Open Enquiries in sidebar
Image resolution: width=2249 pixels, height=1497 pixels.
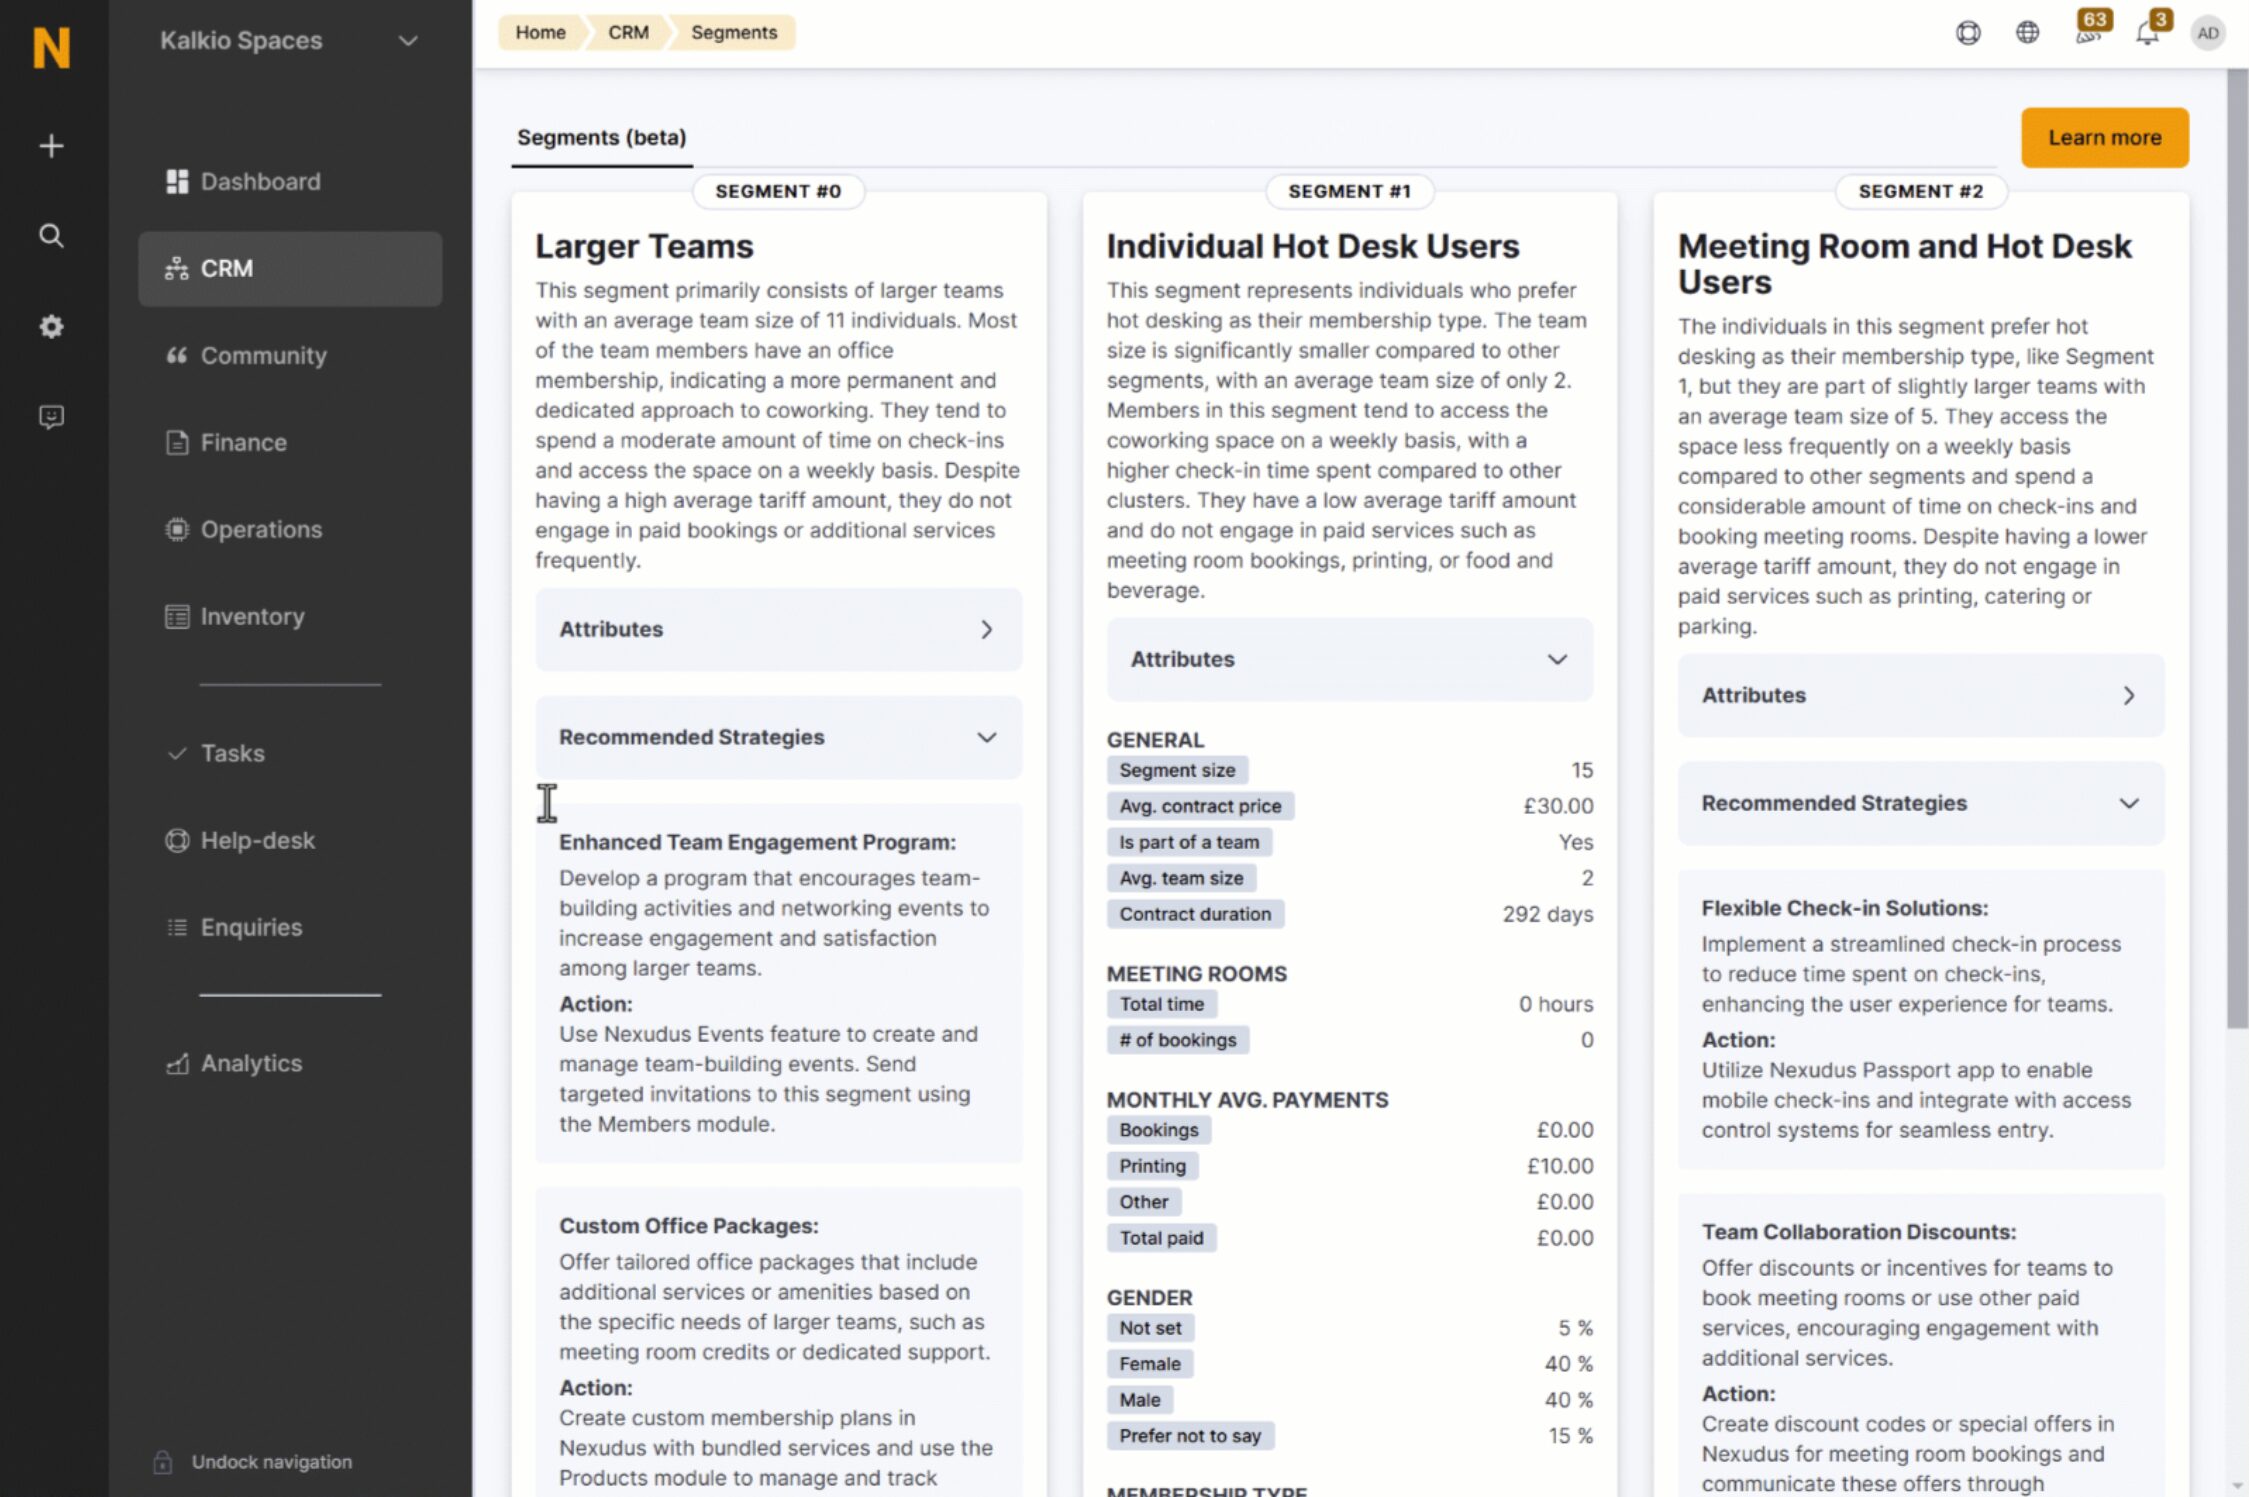pyautogui.click(x=251, y=927)
